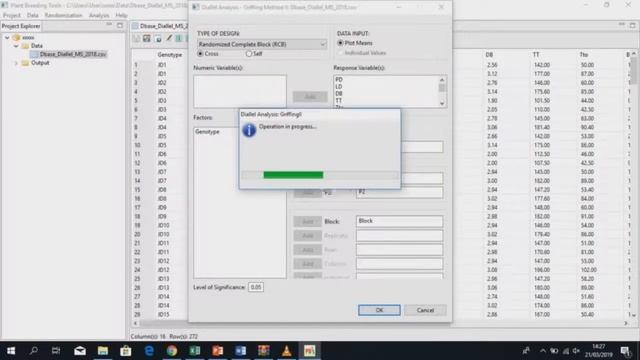Expand the Output folder in Project Explorer
Viewport: 640px width, 360px height.
click(x=16, y=63)
